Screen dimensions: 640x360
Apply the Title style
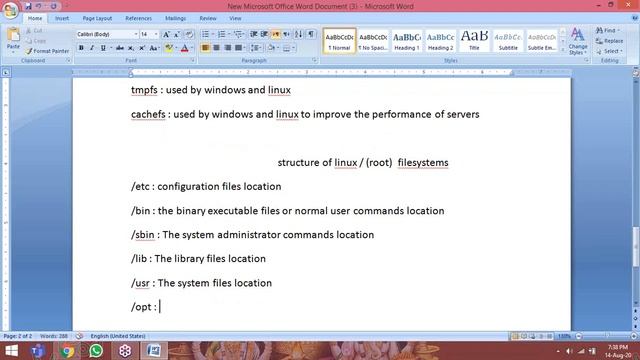[474, 41]
